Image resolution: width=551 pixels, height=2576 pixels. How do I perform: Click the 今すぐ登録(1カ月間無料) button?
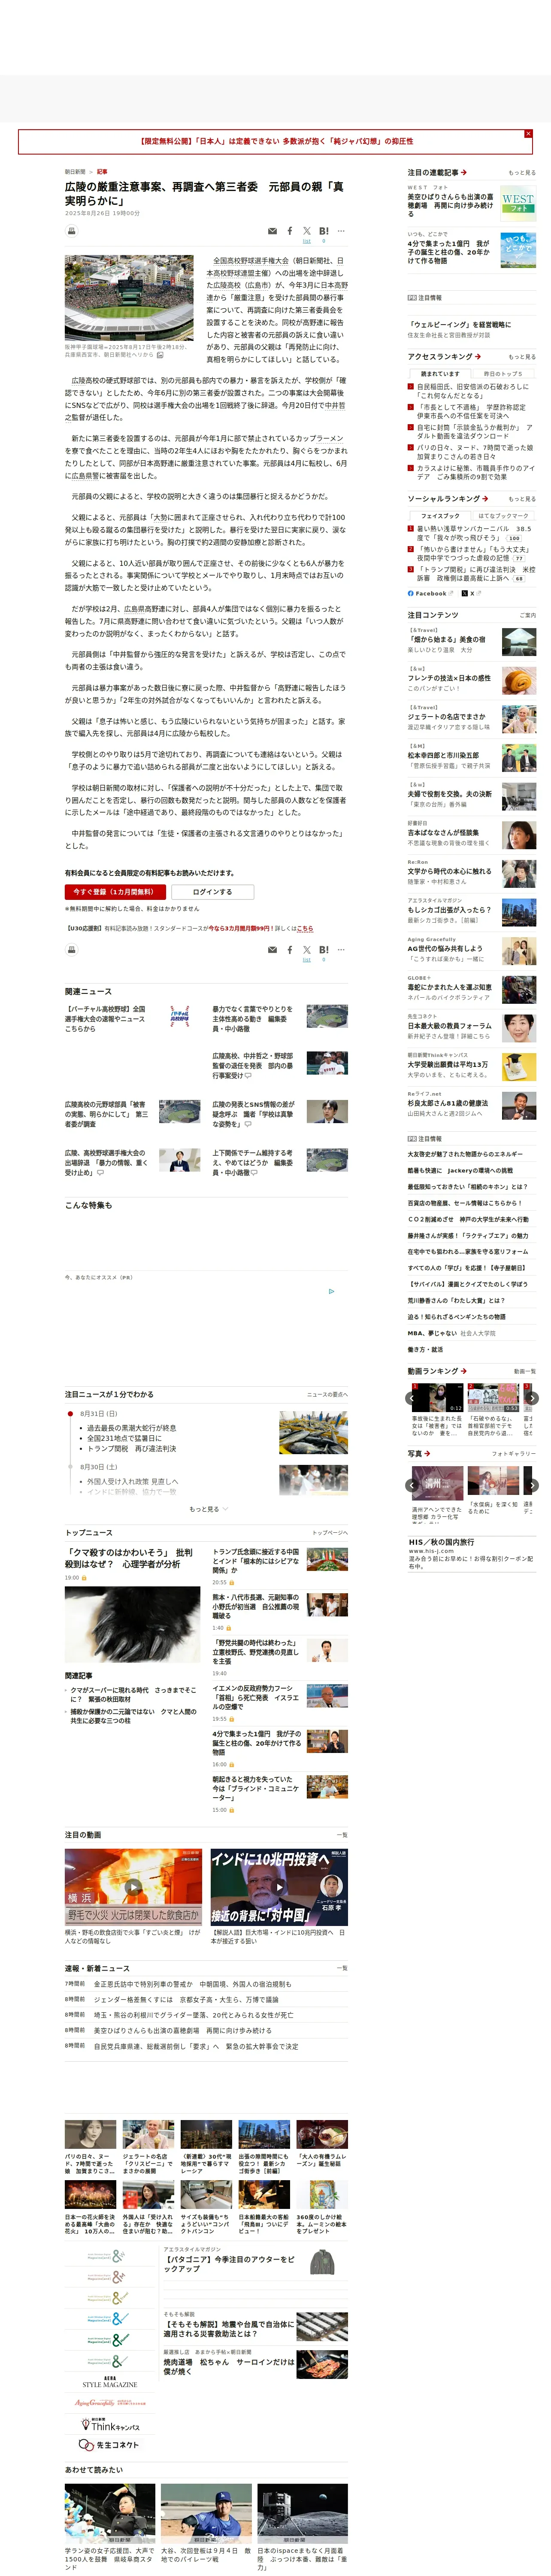pos(115,892)
